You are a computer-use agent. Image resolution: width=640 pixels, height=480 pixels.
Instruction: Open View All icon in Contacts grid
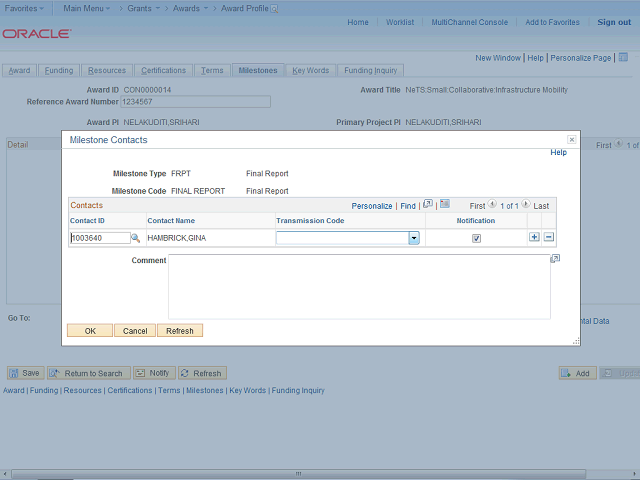point(428,204)
